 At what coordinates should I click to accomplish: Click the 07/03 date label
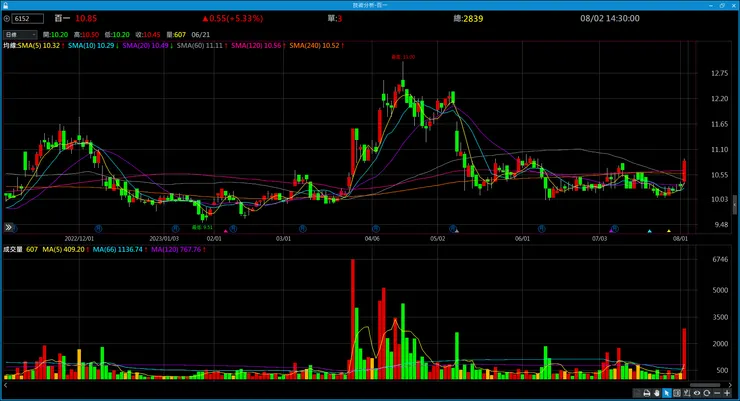(599, 238)
